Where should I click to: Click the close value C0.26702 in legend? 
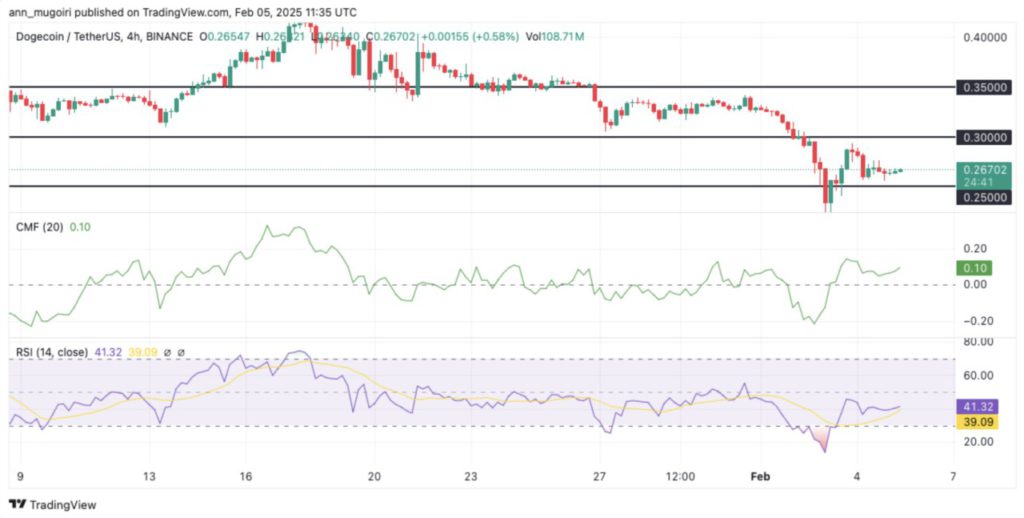pyautogui.click(x=391, y=37)
